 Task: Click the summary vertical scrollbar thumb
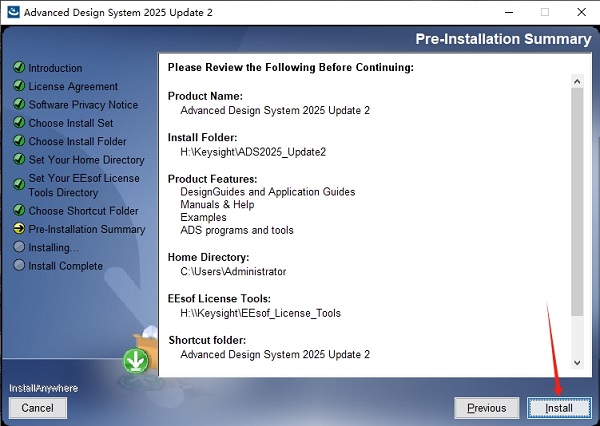[577, 202]
